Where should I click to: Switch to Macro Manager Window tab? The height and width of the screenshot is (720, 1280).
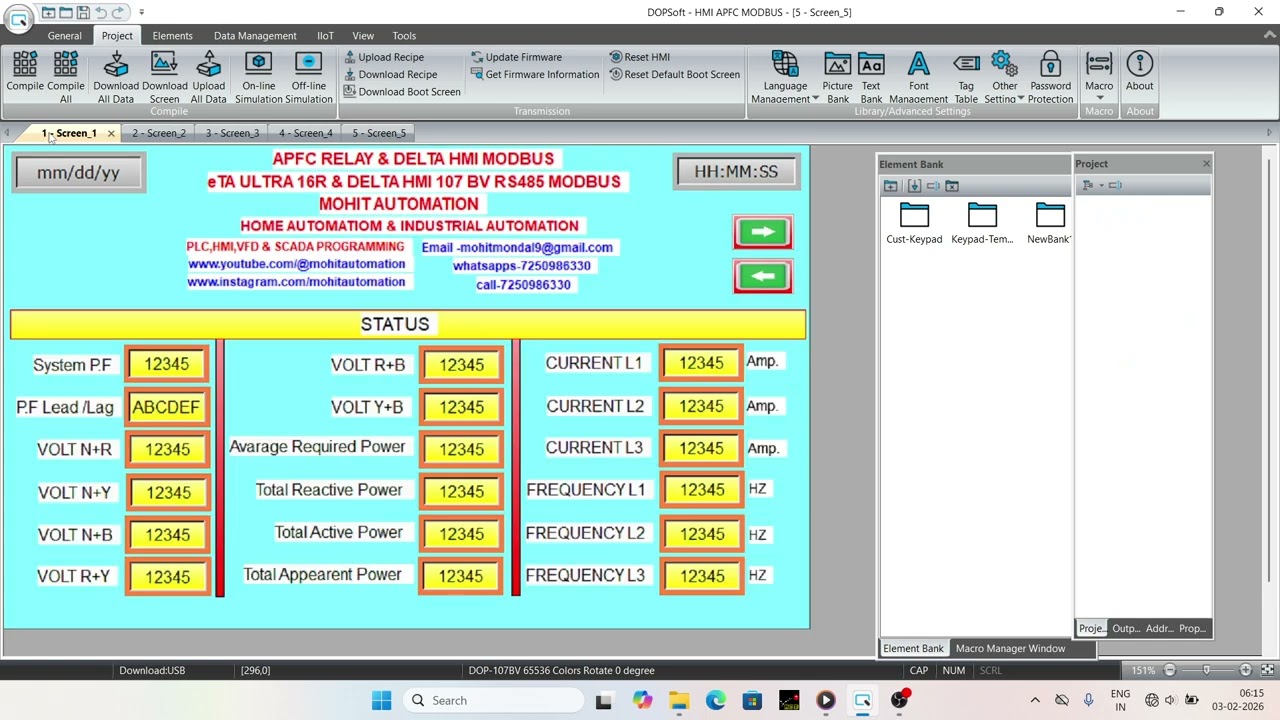click(1010, 648)
